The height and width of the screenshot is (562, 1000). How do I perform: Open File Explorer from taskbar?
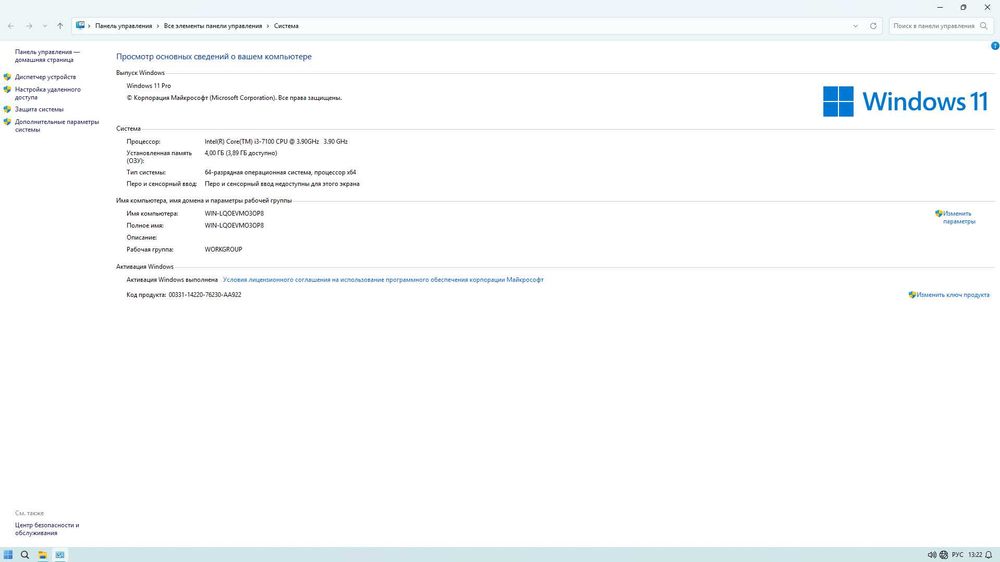(x=42, y=555)
